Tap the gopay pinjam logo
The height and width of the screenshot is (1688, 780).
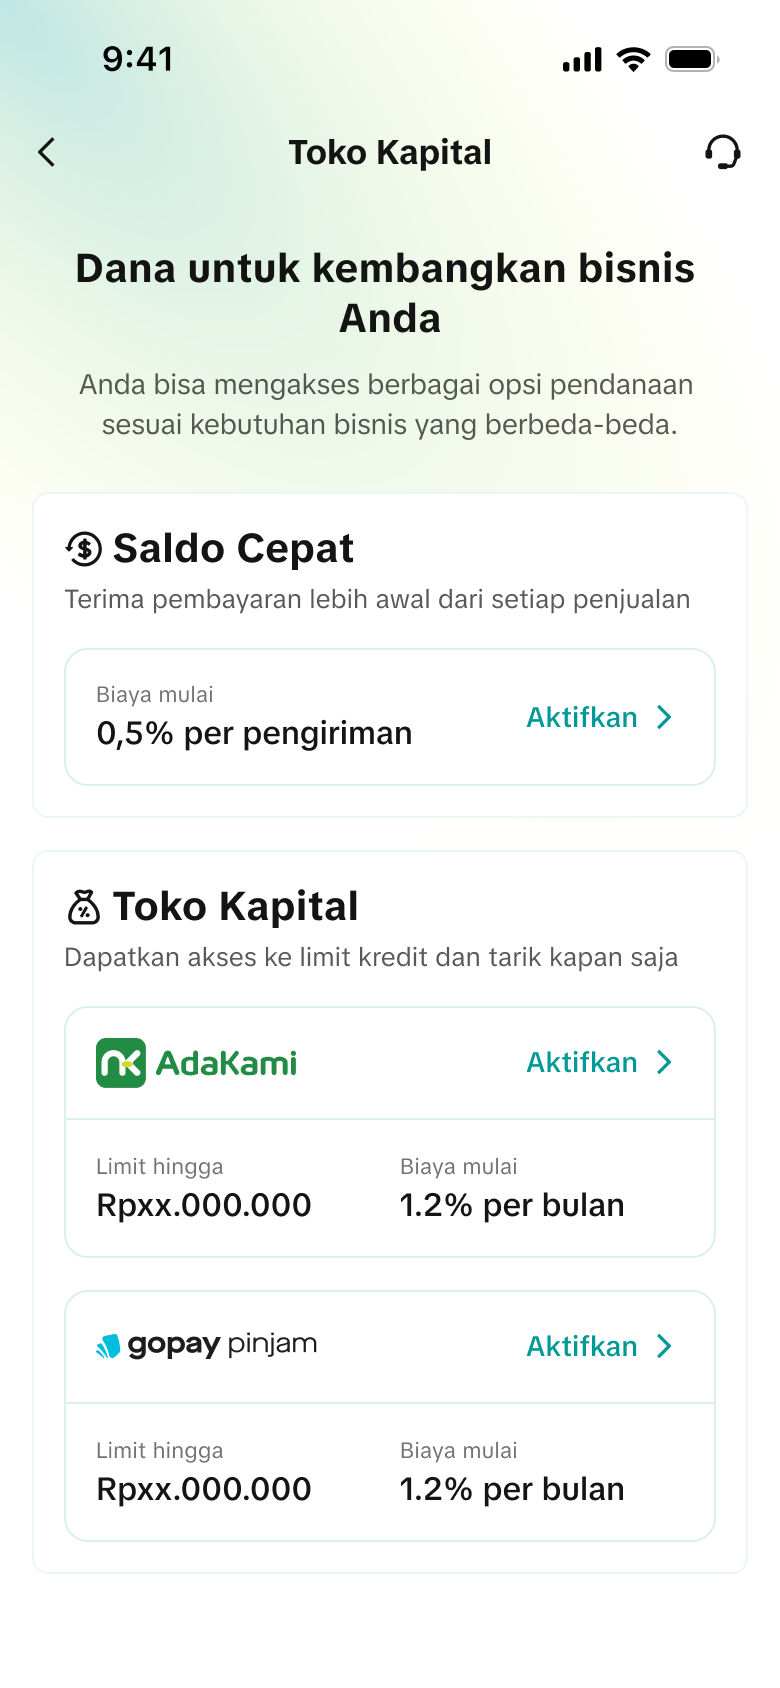click(x=207, y=1345)
